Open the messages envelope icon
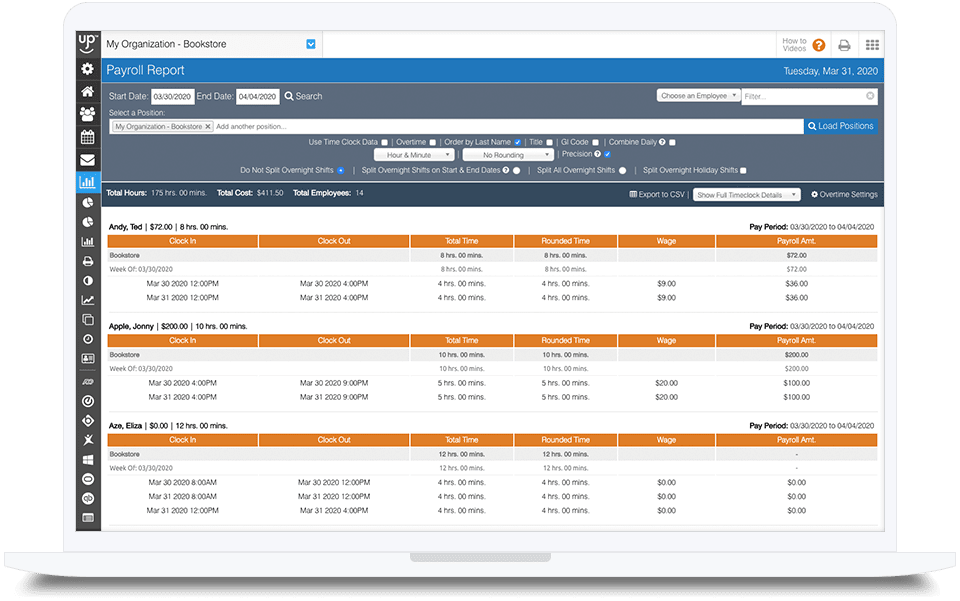Viewport: 960px width, 601px height. pos(88,160)
